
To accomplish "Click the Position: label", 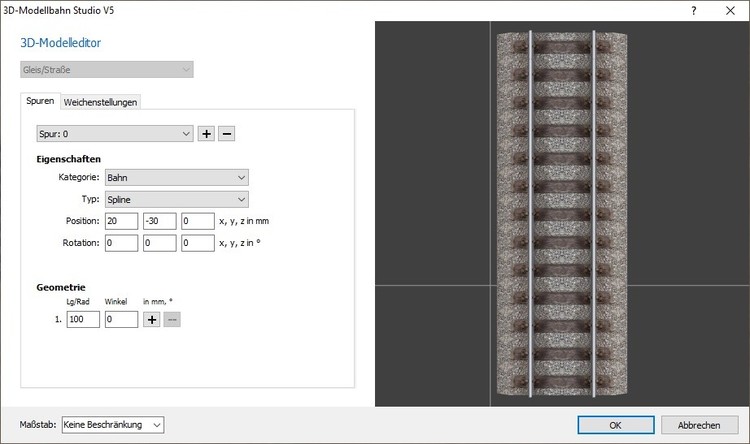I will point(83,221).
